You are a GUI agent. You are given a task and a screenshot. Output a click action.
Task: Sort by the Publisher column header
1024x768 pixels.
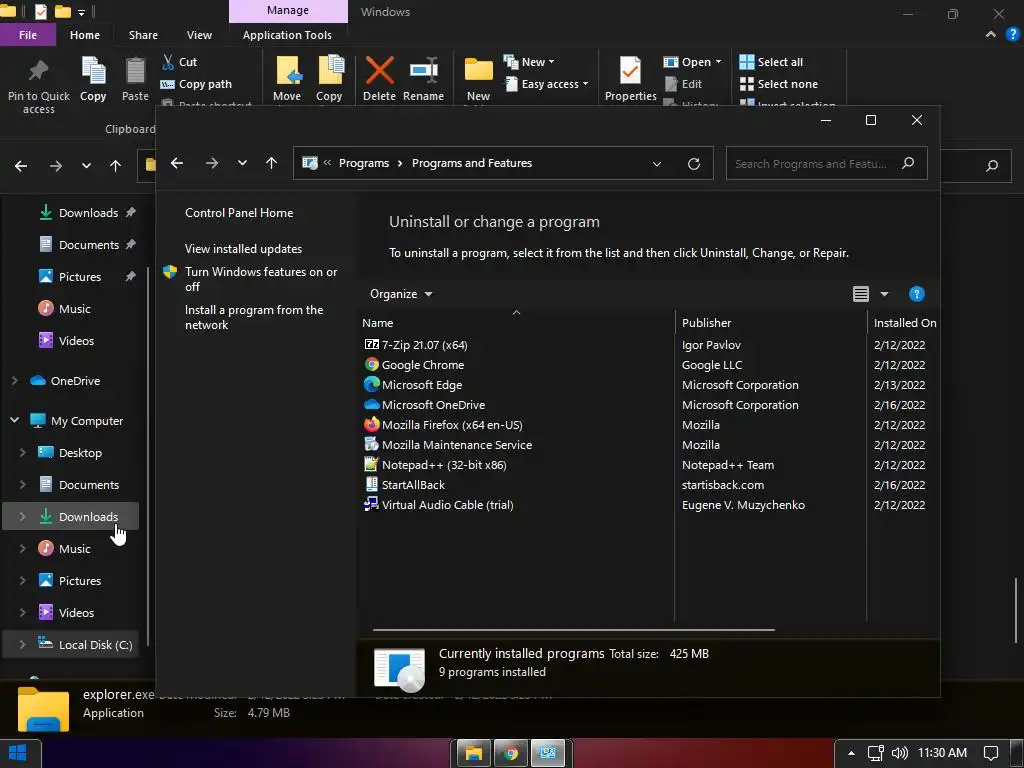(x=771, y=323)
